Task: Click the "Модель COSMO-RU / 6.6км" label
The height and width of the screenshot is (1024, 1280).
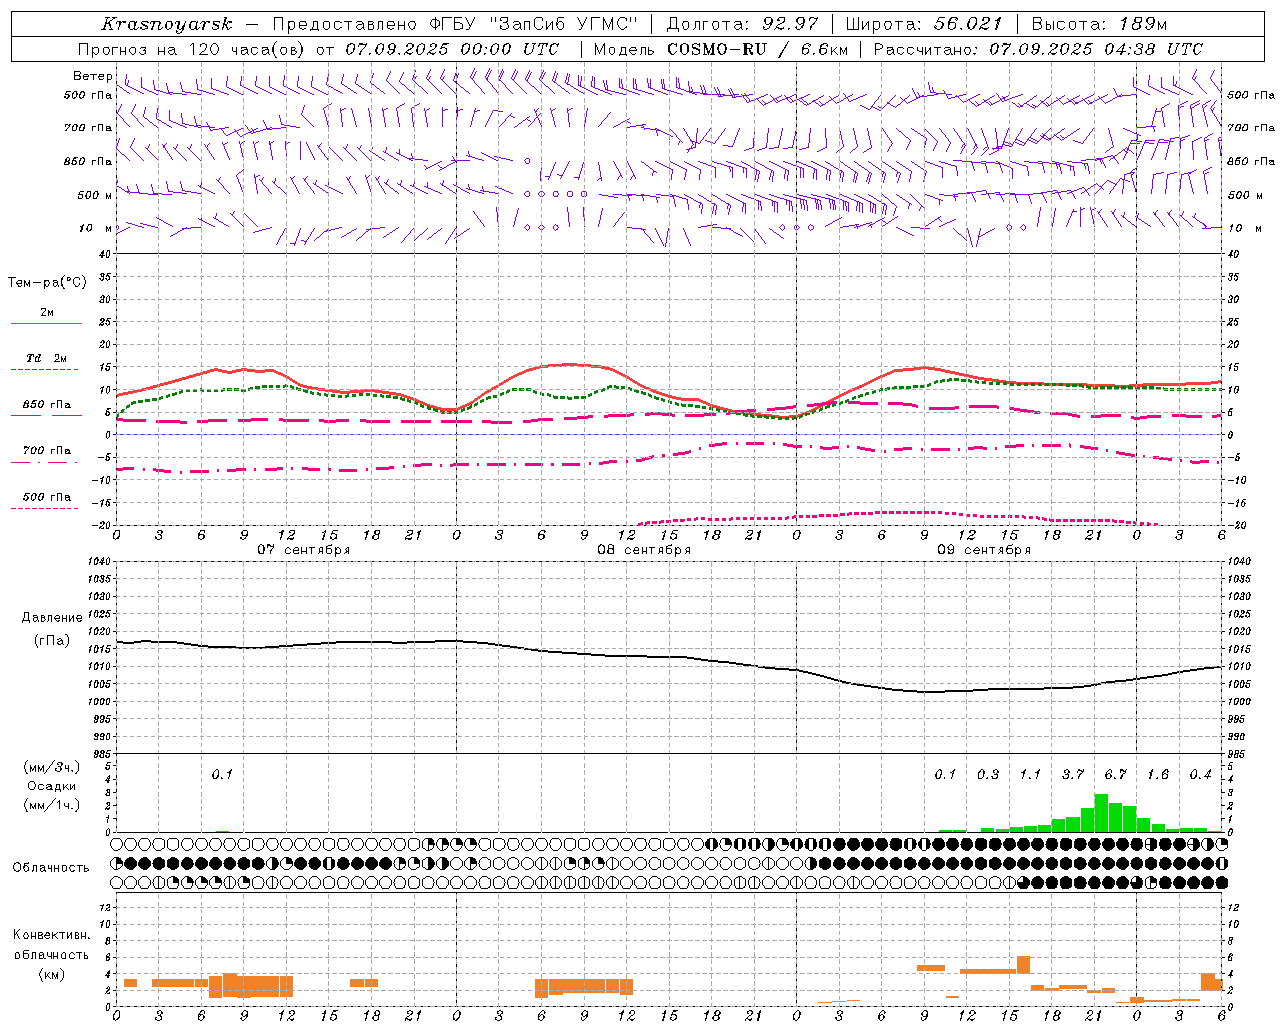Action: click(x=721, y=49)
